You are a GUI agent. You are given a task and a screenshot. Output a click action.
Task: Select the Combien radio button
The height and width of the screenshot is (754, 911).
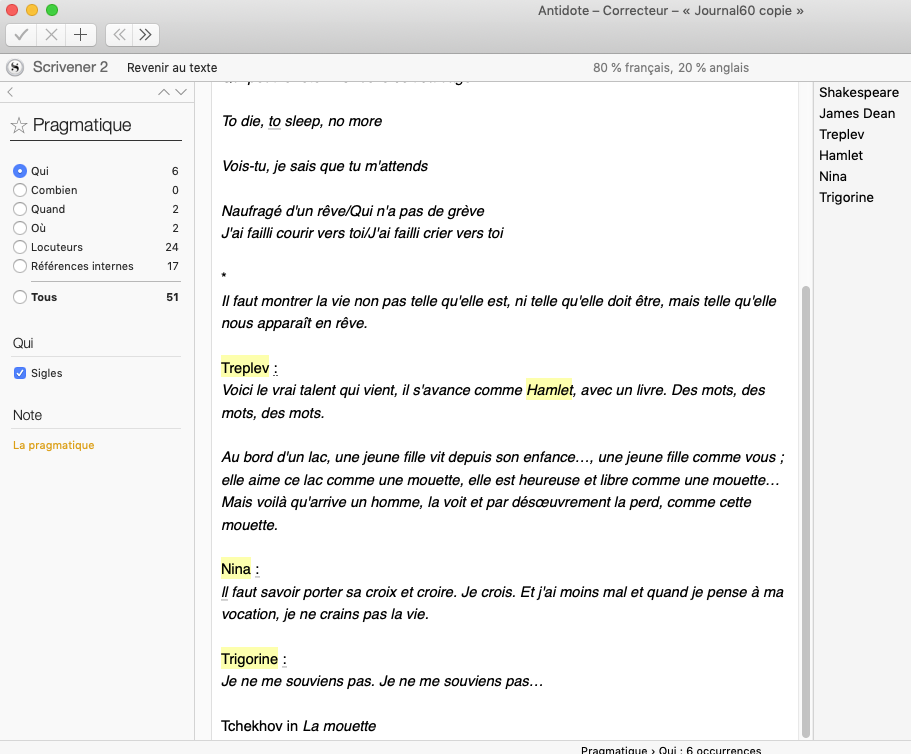click(x=20, y=190)
